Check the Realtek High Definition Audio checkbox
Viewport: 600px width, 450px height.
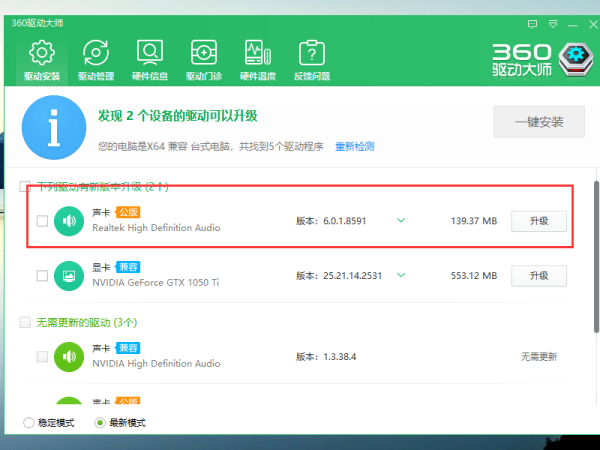point(42,221)
